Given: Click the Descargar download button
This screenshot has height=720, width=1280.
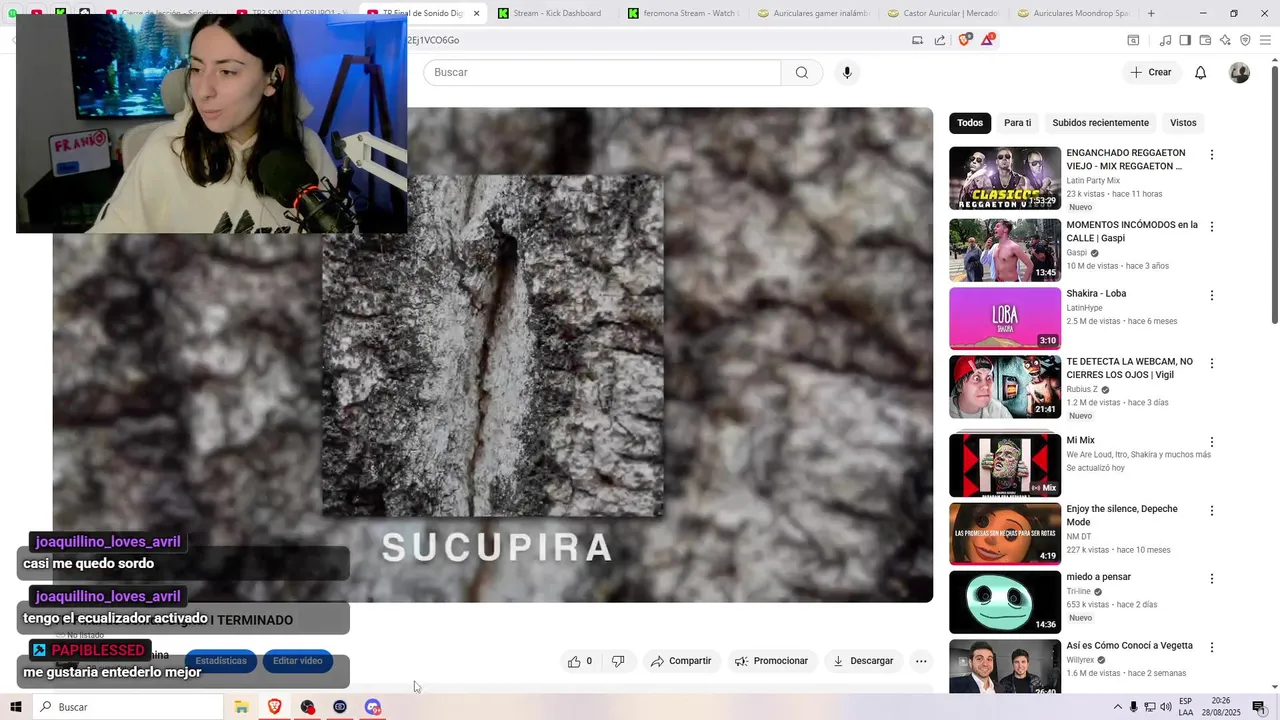Looking at the screenshot, I should coord(863,661).
